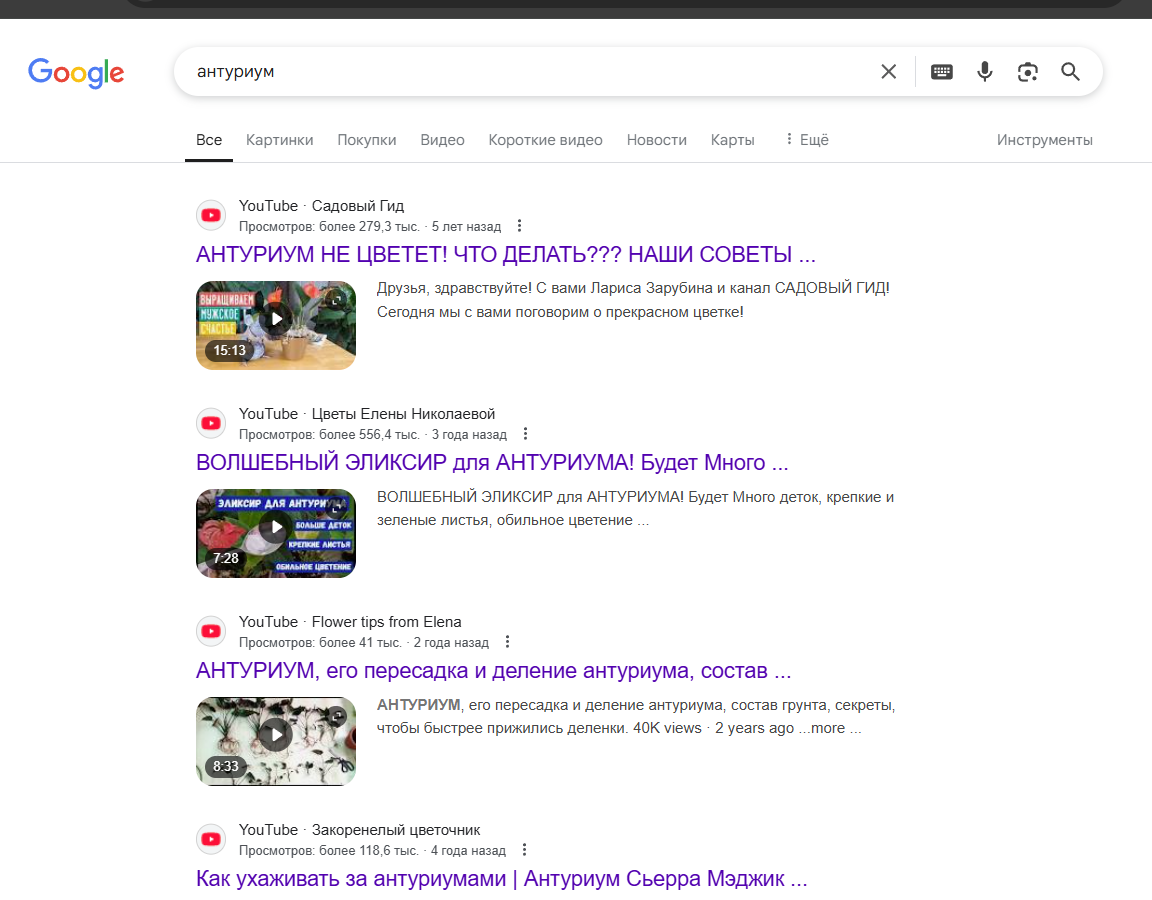This screenshot has height=900, width=1152.
Task: Click snippet mentioning состав грунта, секреты
Action: (x=636, y=716)
